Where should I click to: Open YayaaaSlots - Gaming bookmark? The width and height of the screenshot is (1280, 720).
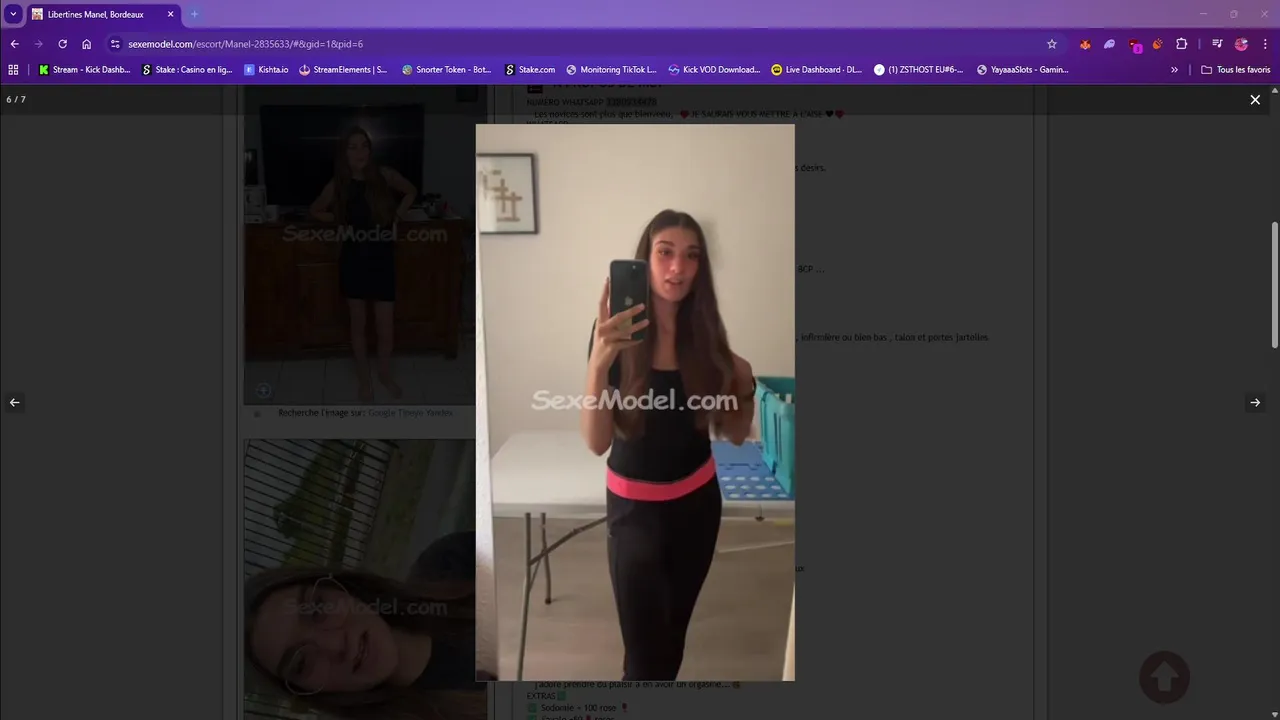click(1022, 70)
